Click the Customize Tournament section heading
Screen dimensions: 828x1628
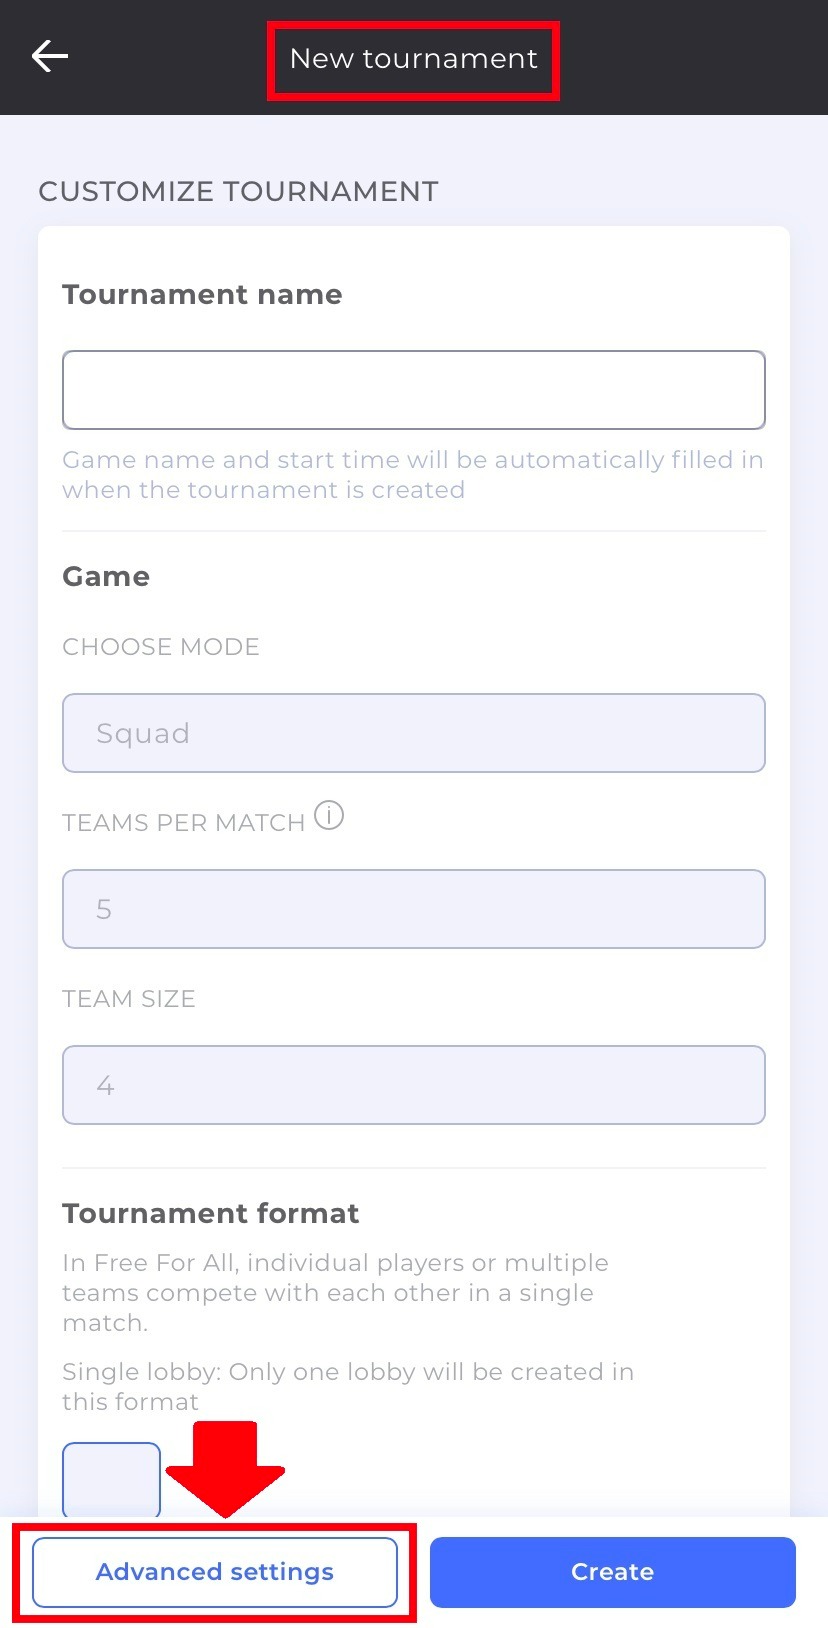pyautogui.click(x=238, y=191)
